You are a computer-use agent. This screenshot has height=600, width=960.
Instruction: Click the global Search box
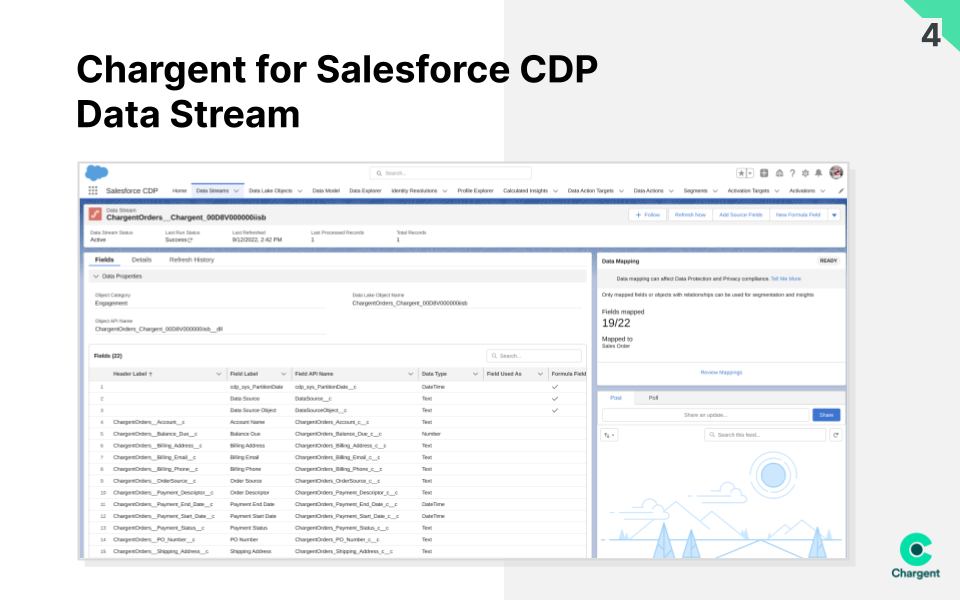(451, 173)
